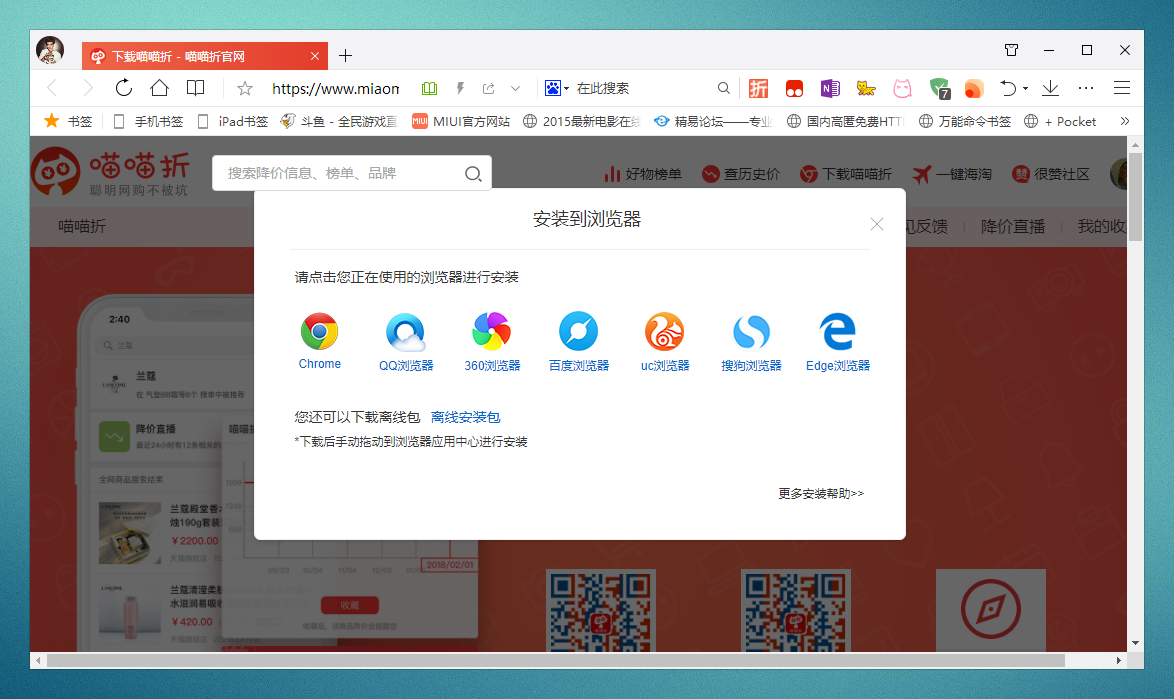
Task: Select QQ浏览器 install option
Action: 406,342
